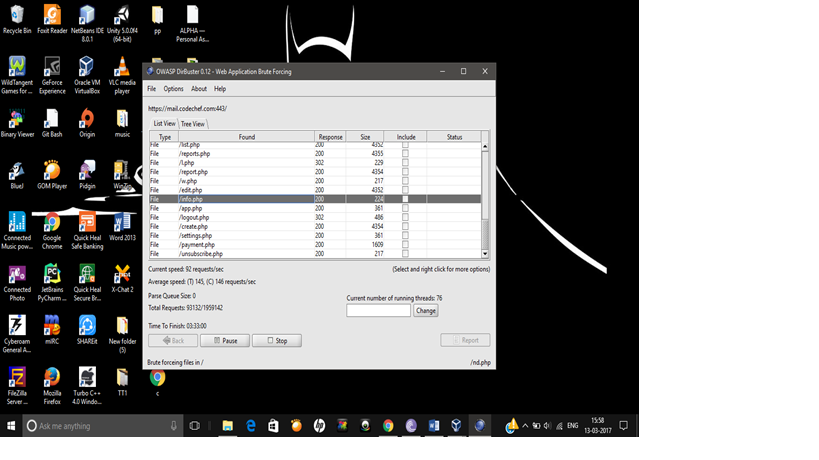The width and height of the screenshot is (819, 460).
Task: Show hidden system tray icons chevron
Action: [525, 426]
